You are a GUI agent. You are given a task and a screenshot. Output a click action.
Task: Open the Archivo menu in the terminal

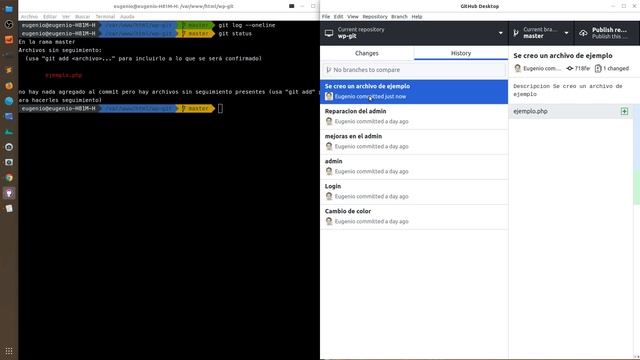point(29,17)
